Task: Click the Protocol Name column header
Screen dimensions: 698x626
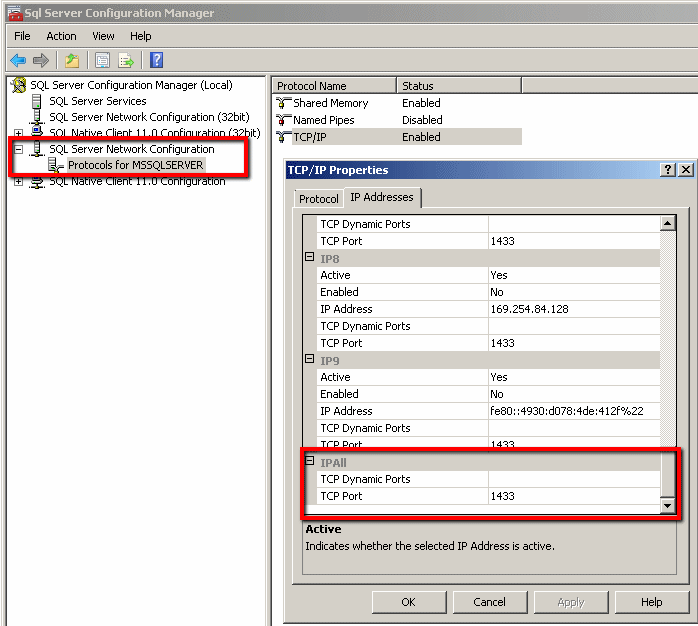Action: pos(334,85)
